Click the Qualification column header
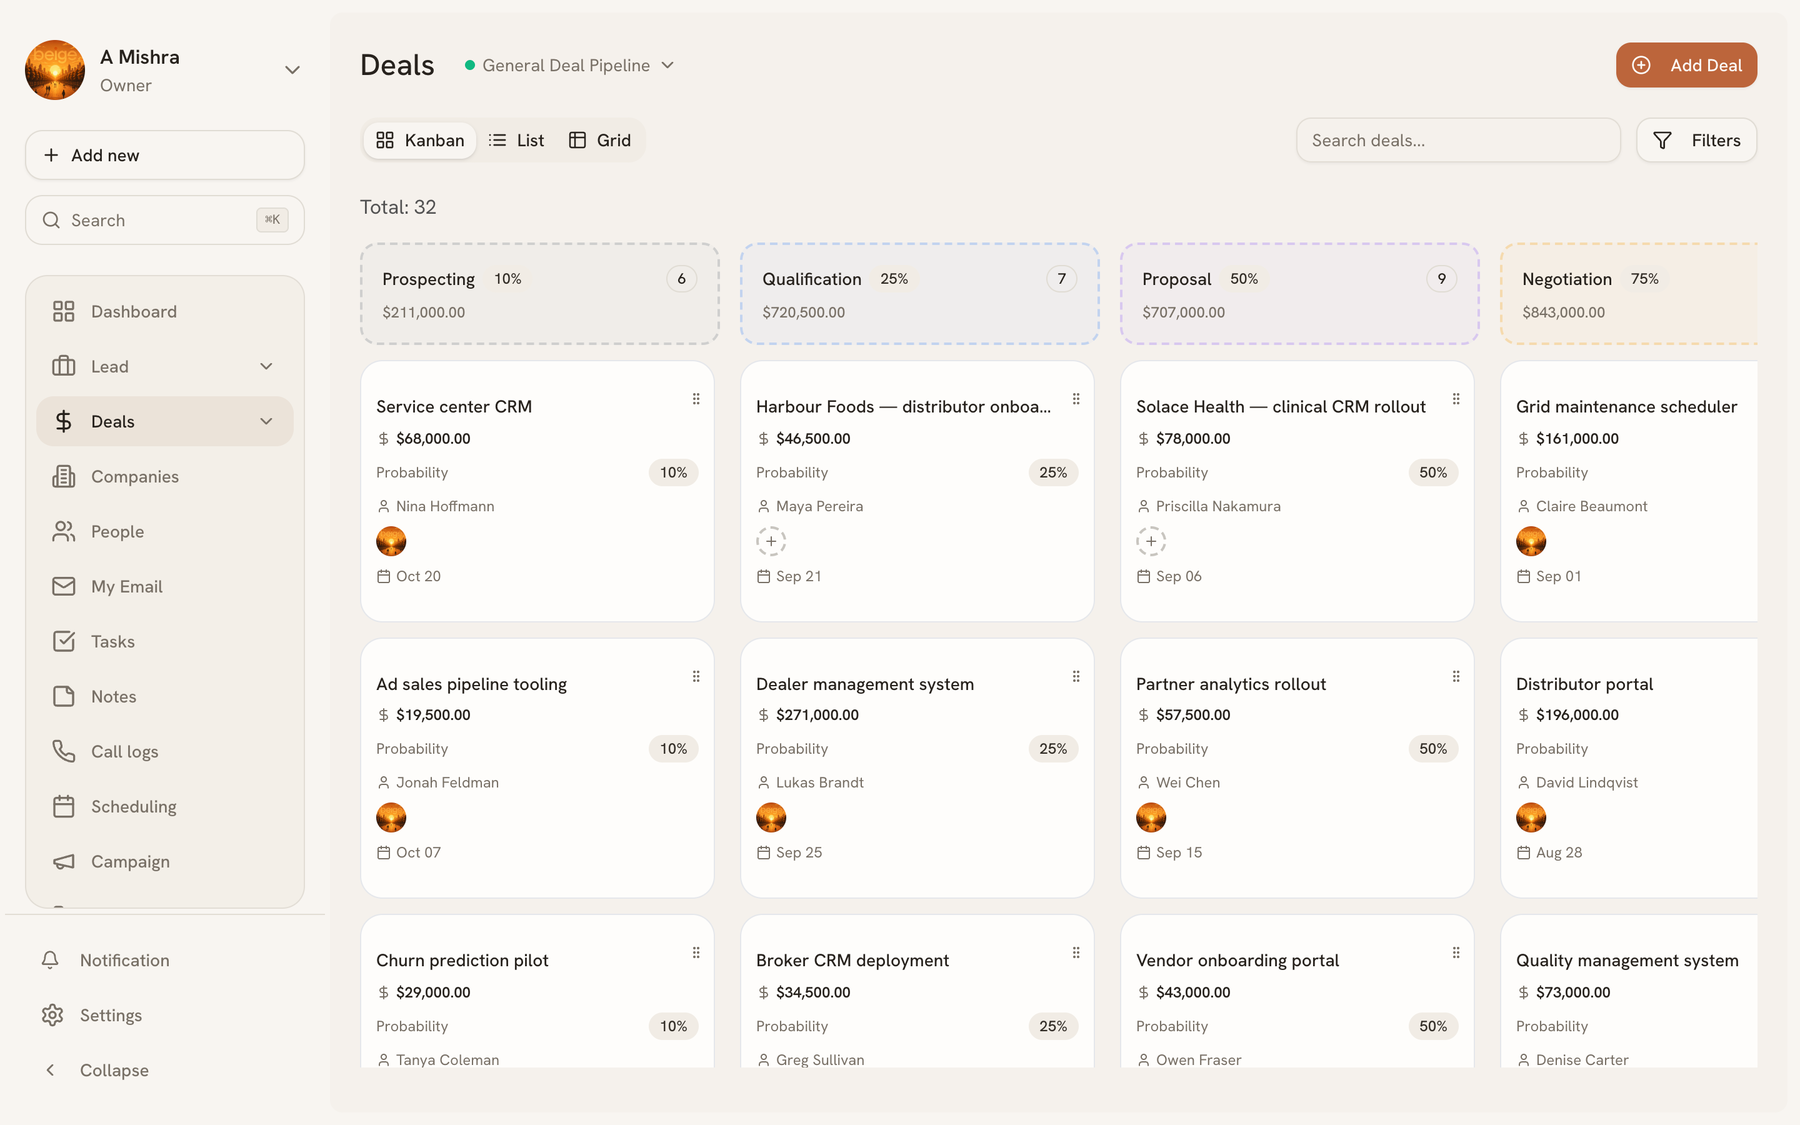The height and width of the screenshot is (1125, 1800). point(920,294)
